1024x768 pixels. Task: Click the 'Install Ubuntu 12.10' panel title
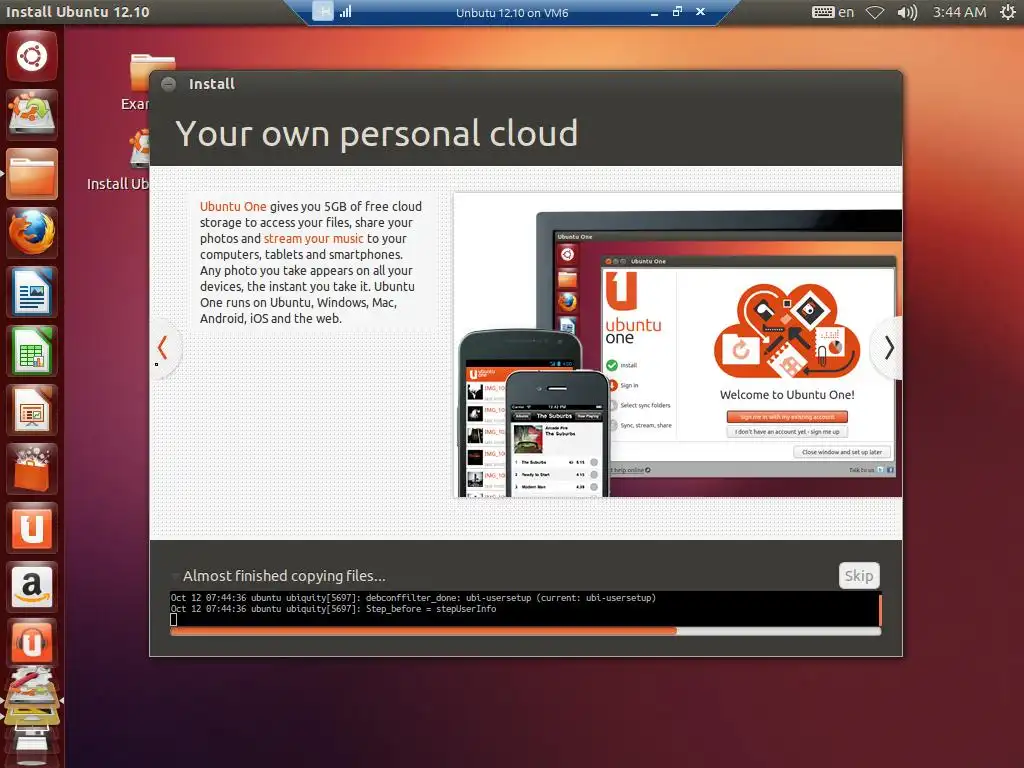point(77,12)
